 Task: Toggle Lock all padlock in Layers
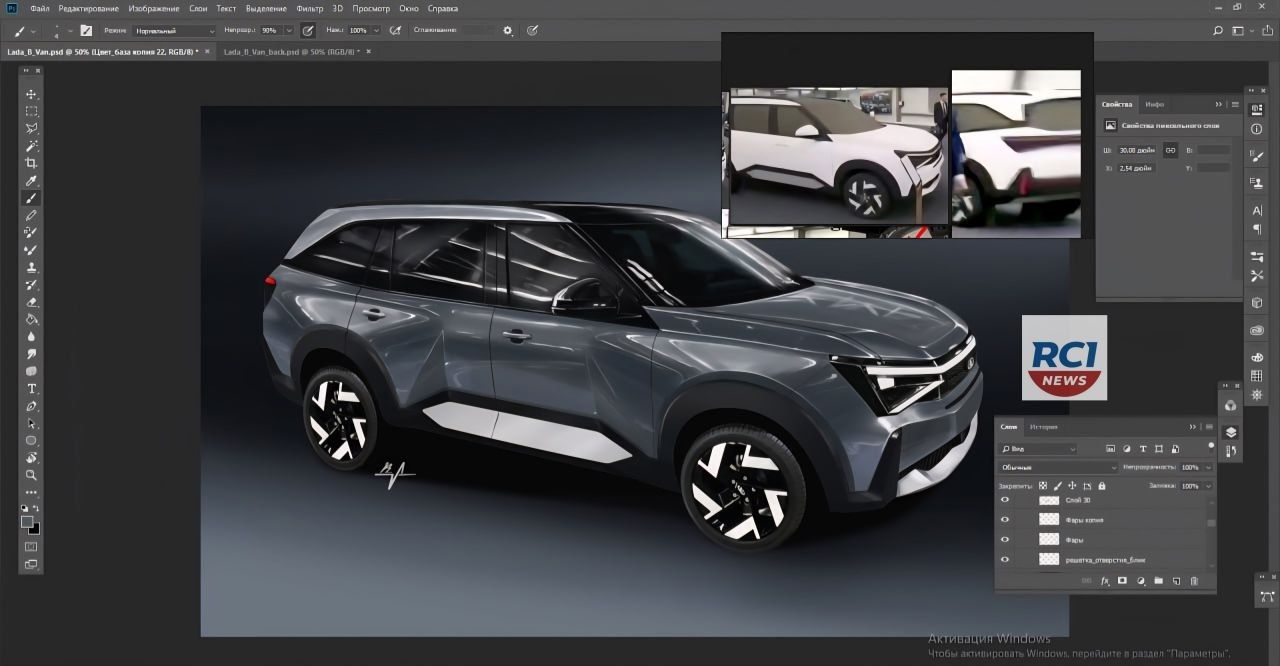point(1101,485)
